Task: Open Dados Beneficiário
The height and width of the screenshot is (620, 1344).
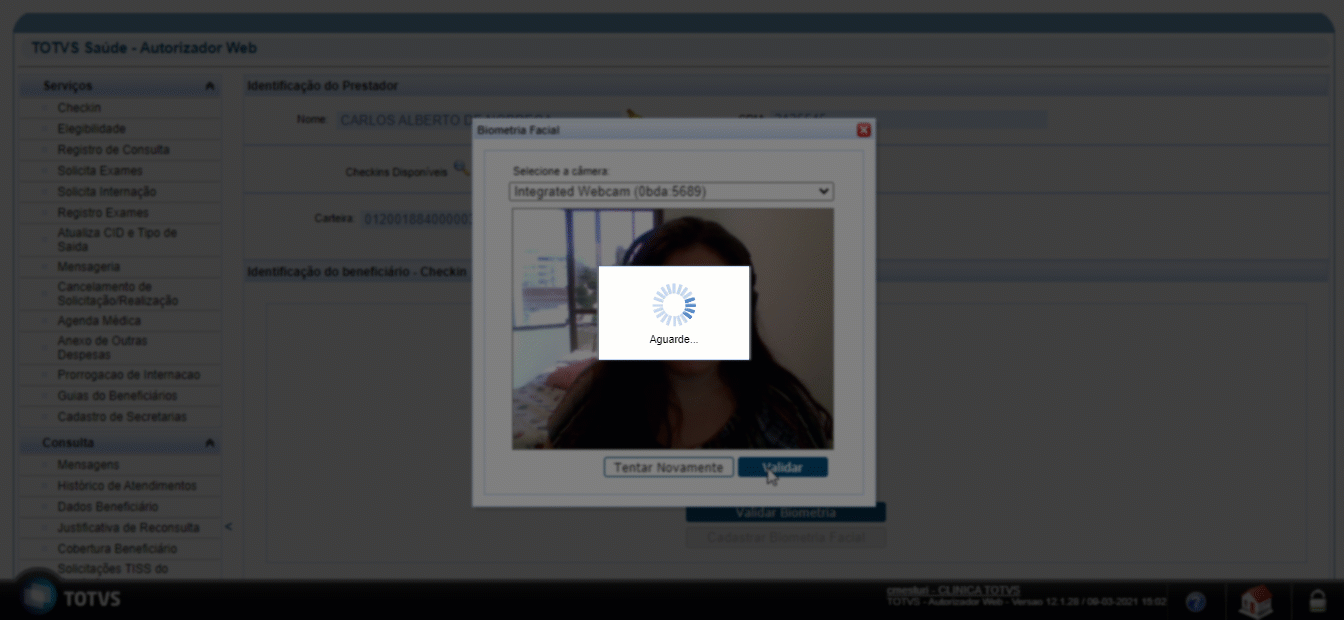Action: click(x=107, y=507)
